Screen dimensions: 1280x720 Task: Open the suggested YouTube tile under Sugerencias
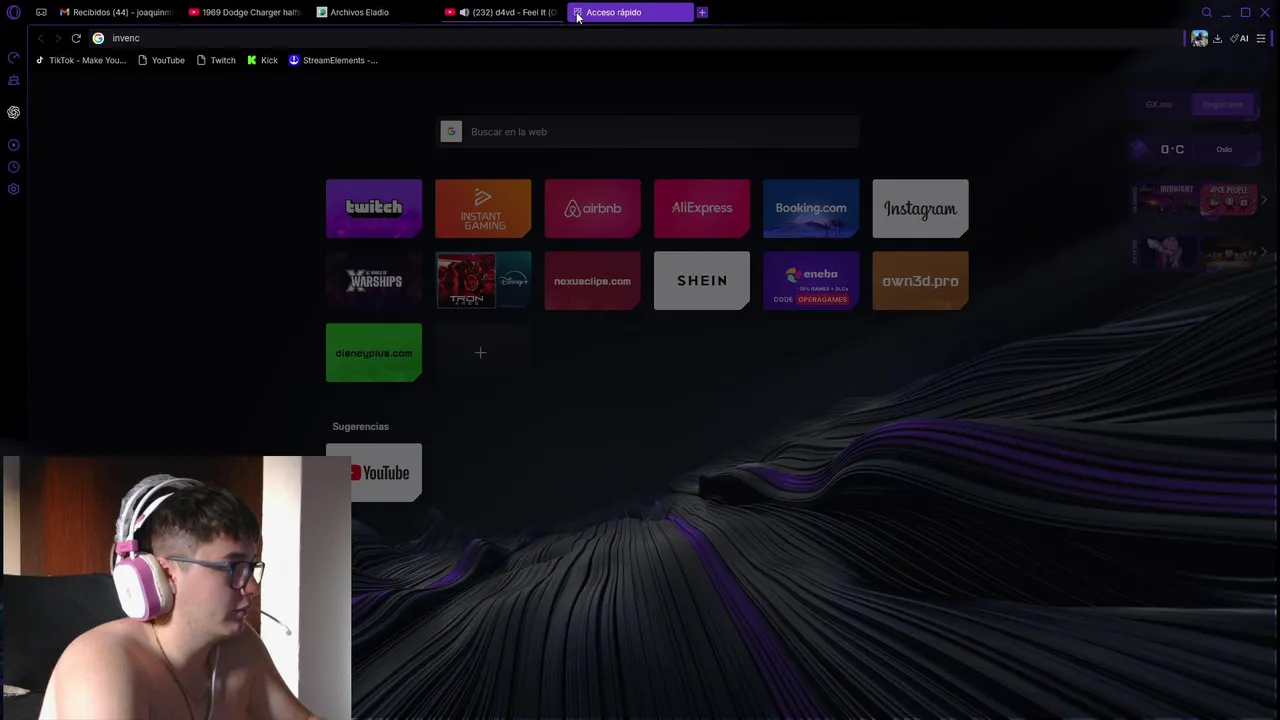coord(374,473)
